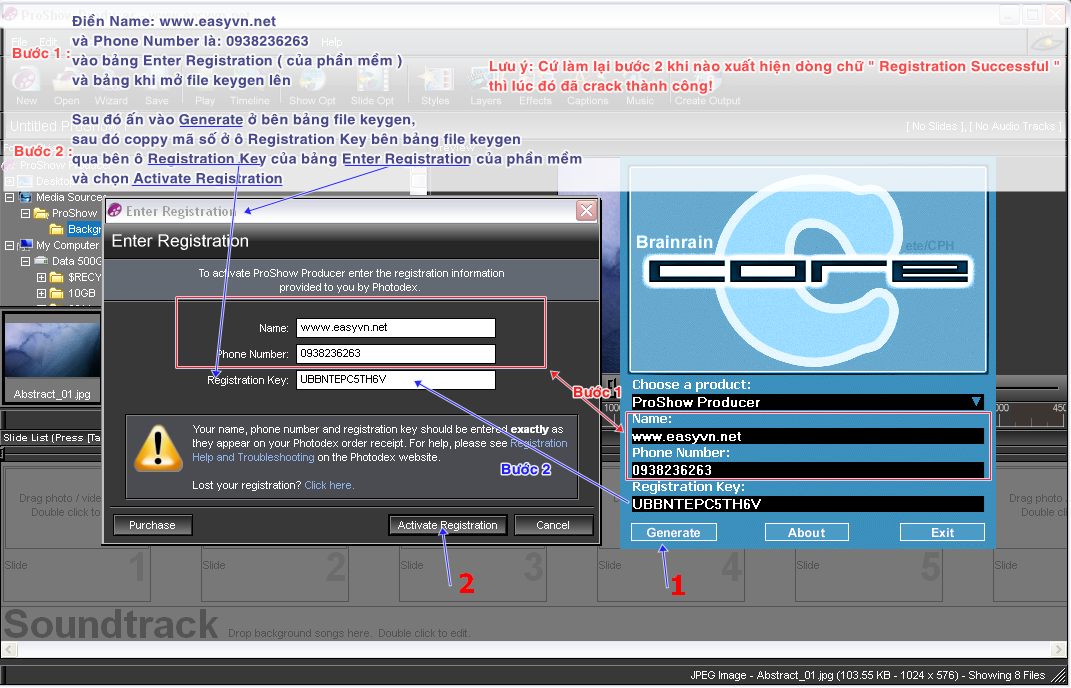1071x688 pixels.
Task: Click the Exit button in the keygen
Action: [943, 532]
